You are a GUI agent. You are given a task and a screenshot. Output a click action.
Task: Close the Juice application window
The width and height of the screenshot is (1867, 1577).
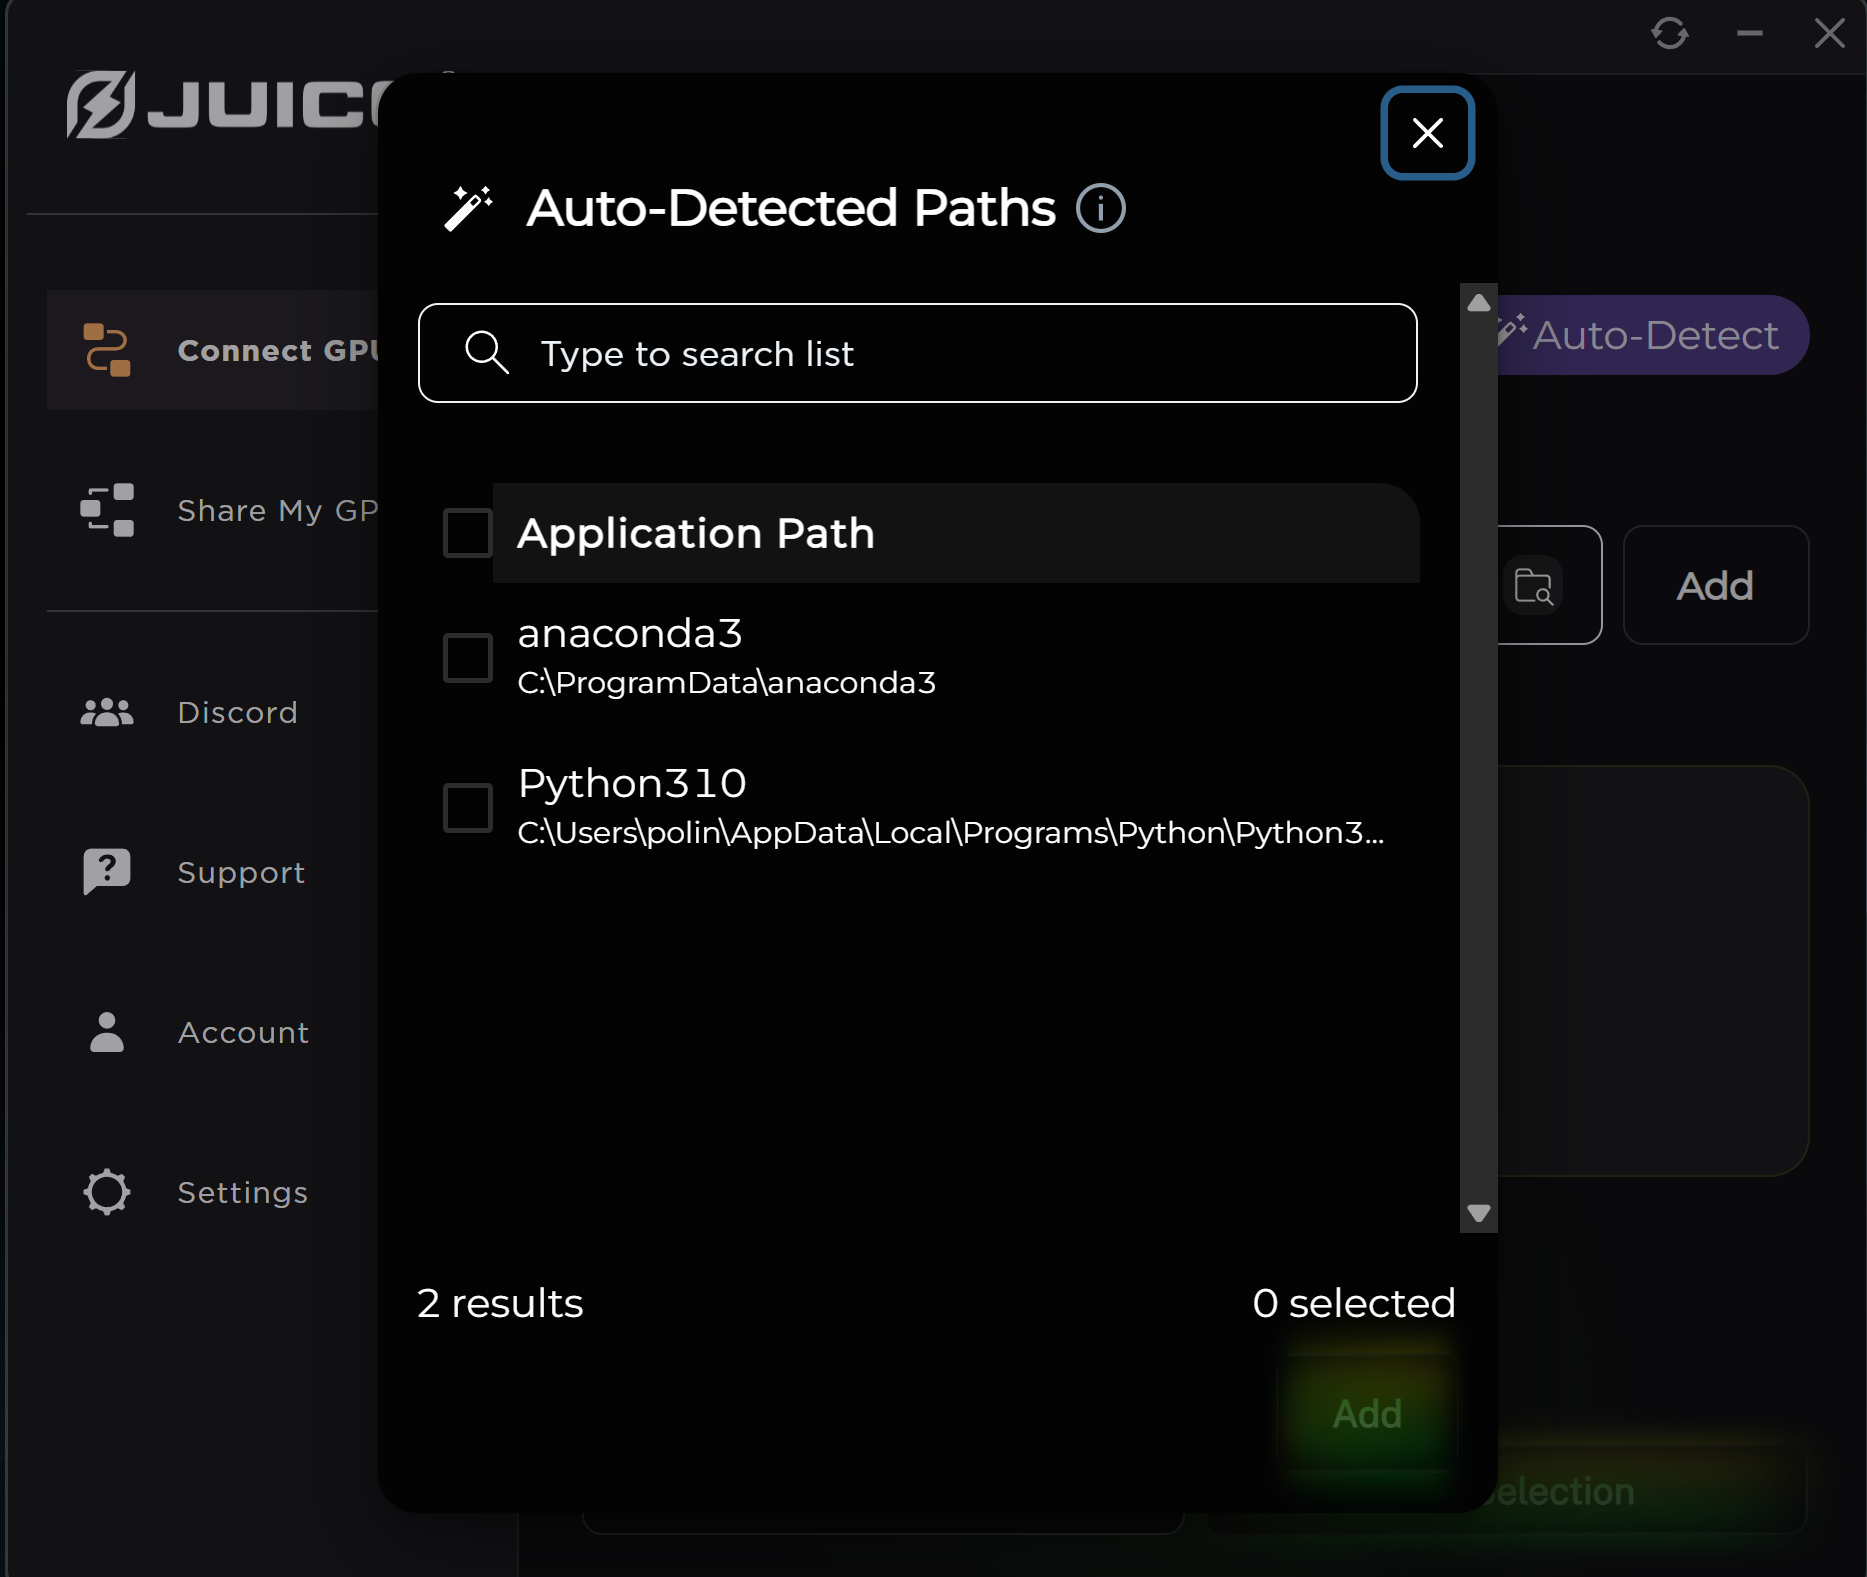1830,33
